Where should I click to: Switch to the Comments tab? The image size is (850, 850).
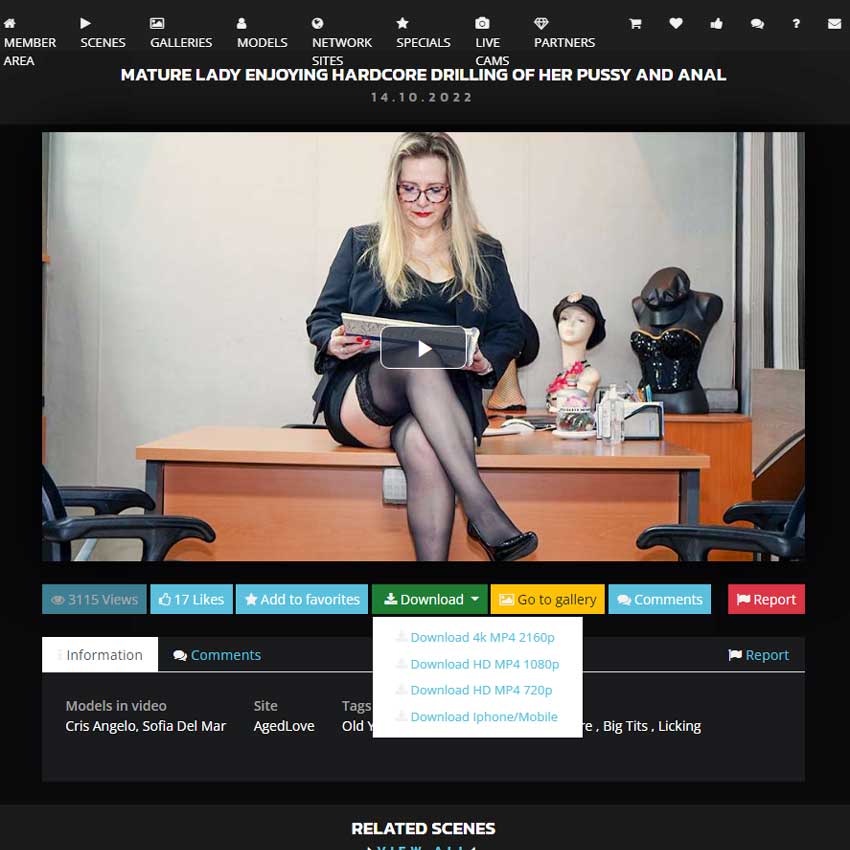pyautogui.click(x=217, y=655)
